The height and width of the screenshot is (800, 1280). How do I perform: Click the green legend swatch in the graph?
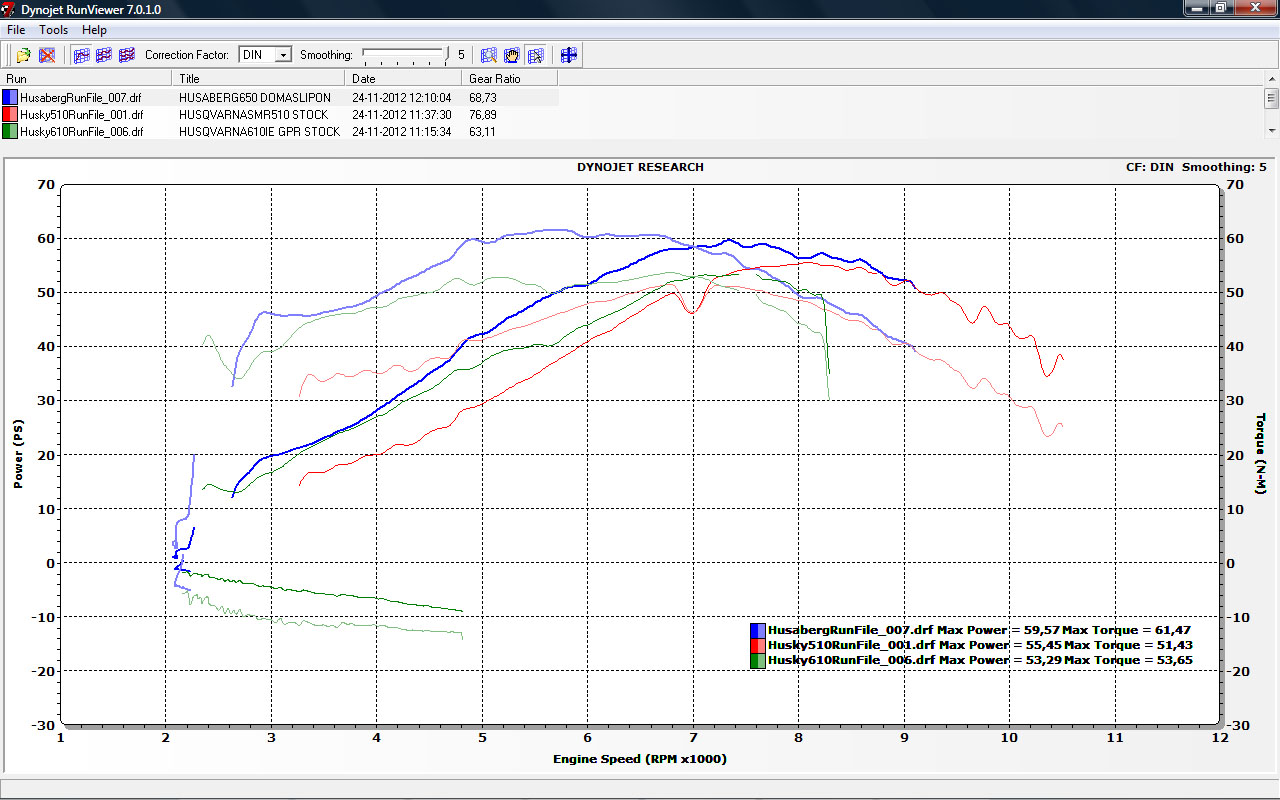point(758,660)
